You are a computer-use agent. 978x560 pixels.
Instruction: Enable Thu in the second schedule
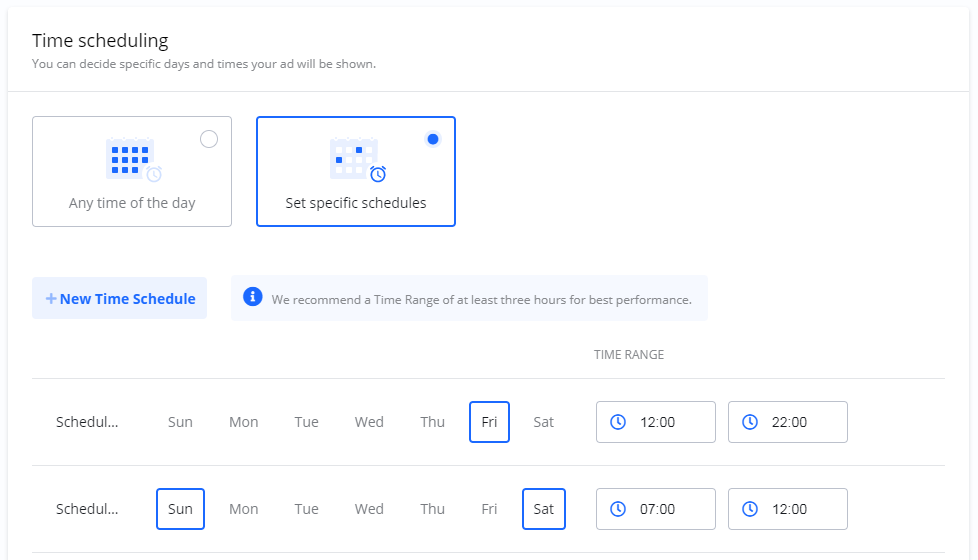(432, 509)
